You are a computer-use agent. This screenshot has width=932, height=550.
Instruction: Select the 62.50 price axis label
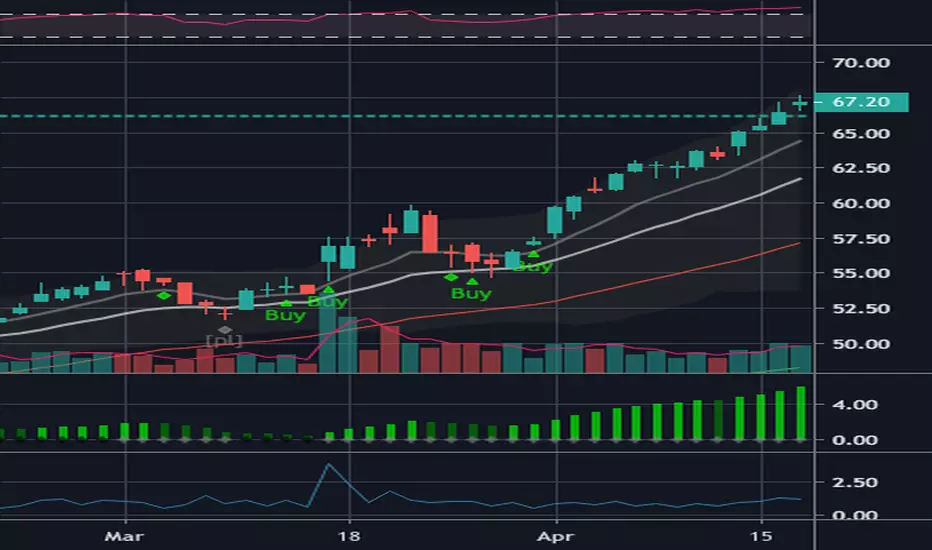(861, 168)
